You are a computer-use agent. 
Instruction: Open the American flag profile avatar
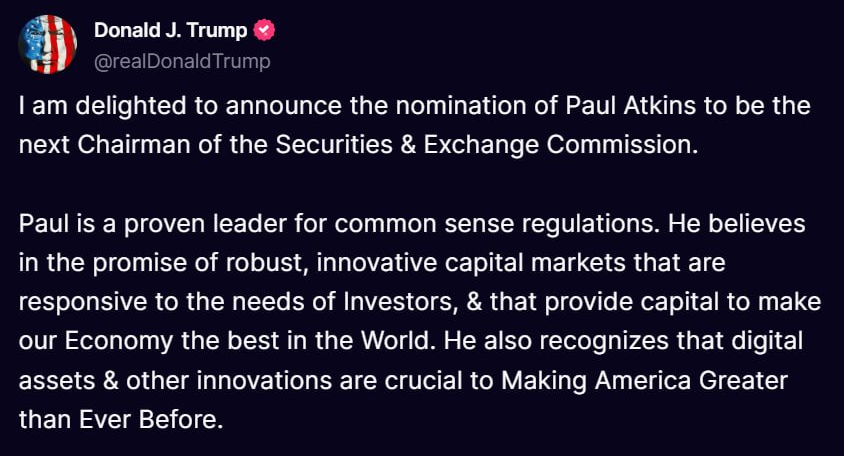pos(47,44)
